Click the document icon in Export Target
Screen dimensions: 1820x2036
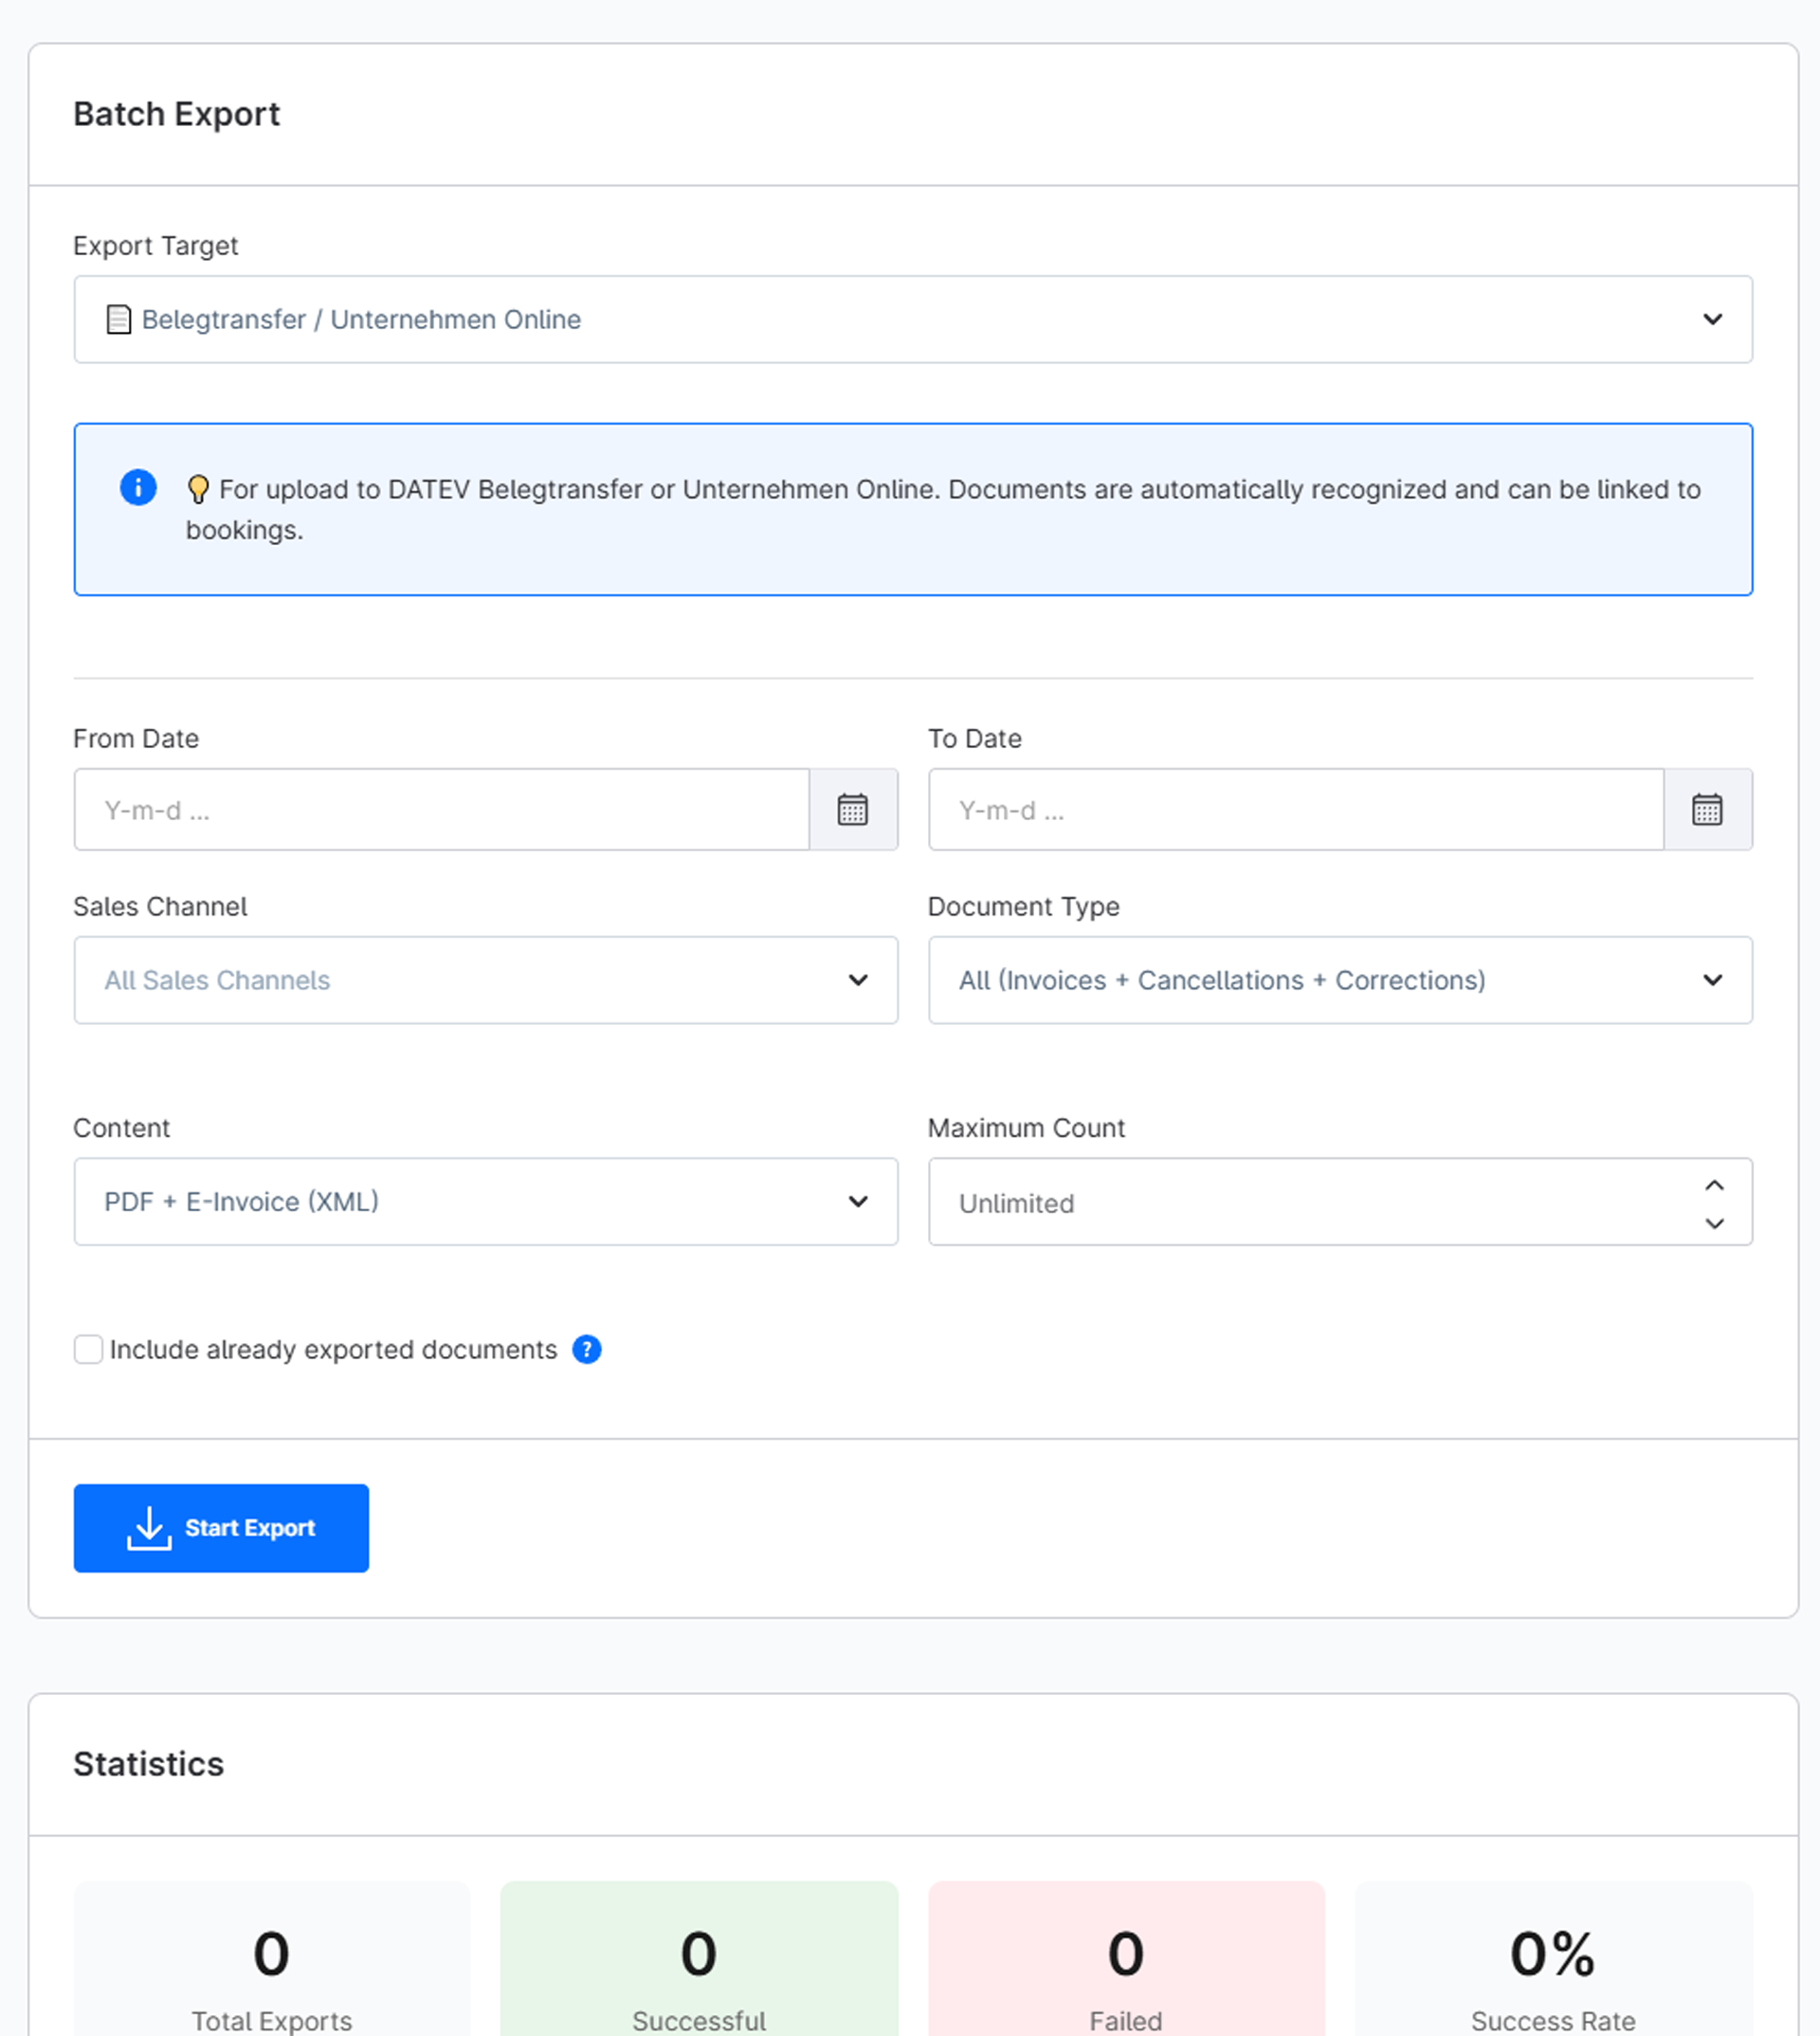(119, 319)
